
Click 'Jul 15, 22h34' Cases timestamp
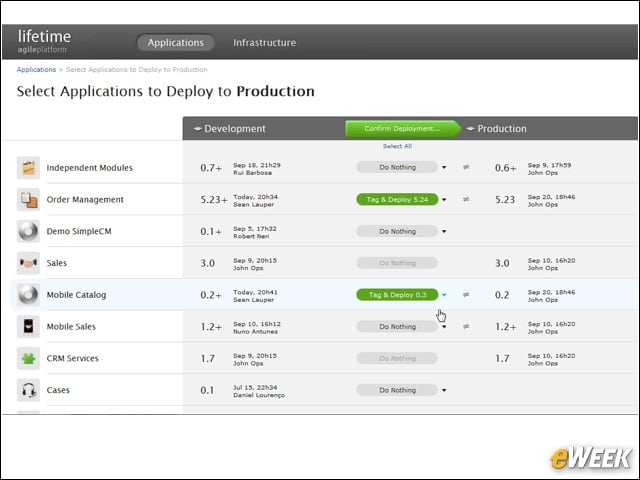(255, 387)
